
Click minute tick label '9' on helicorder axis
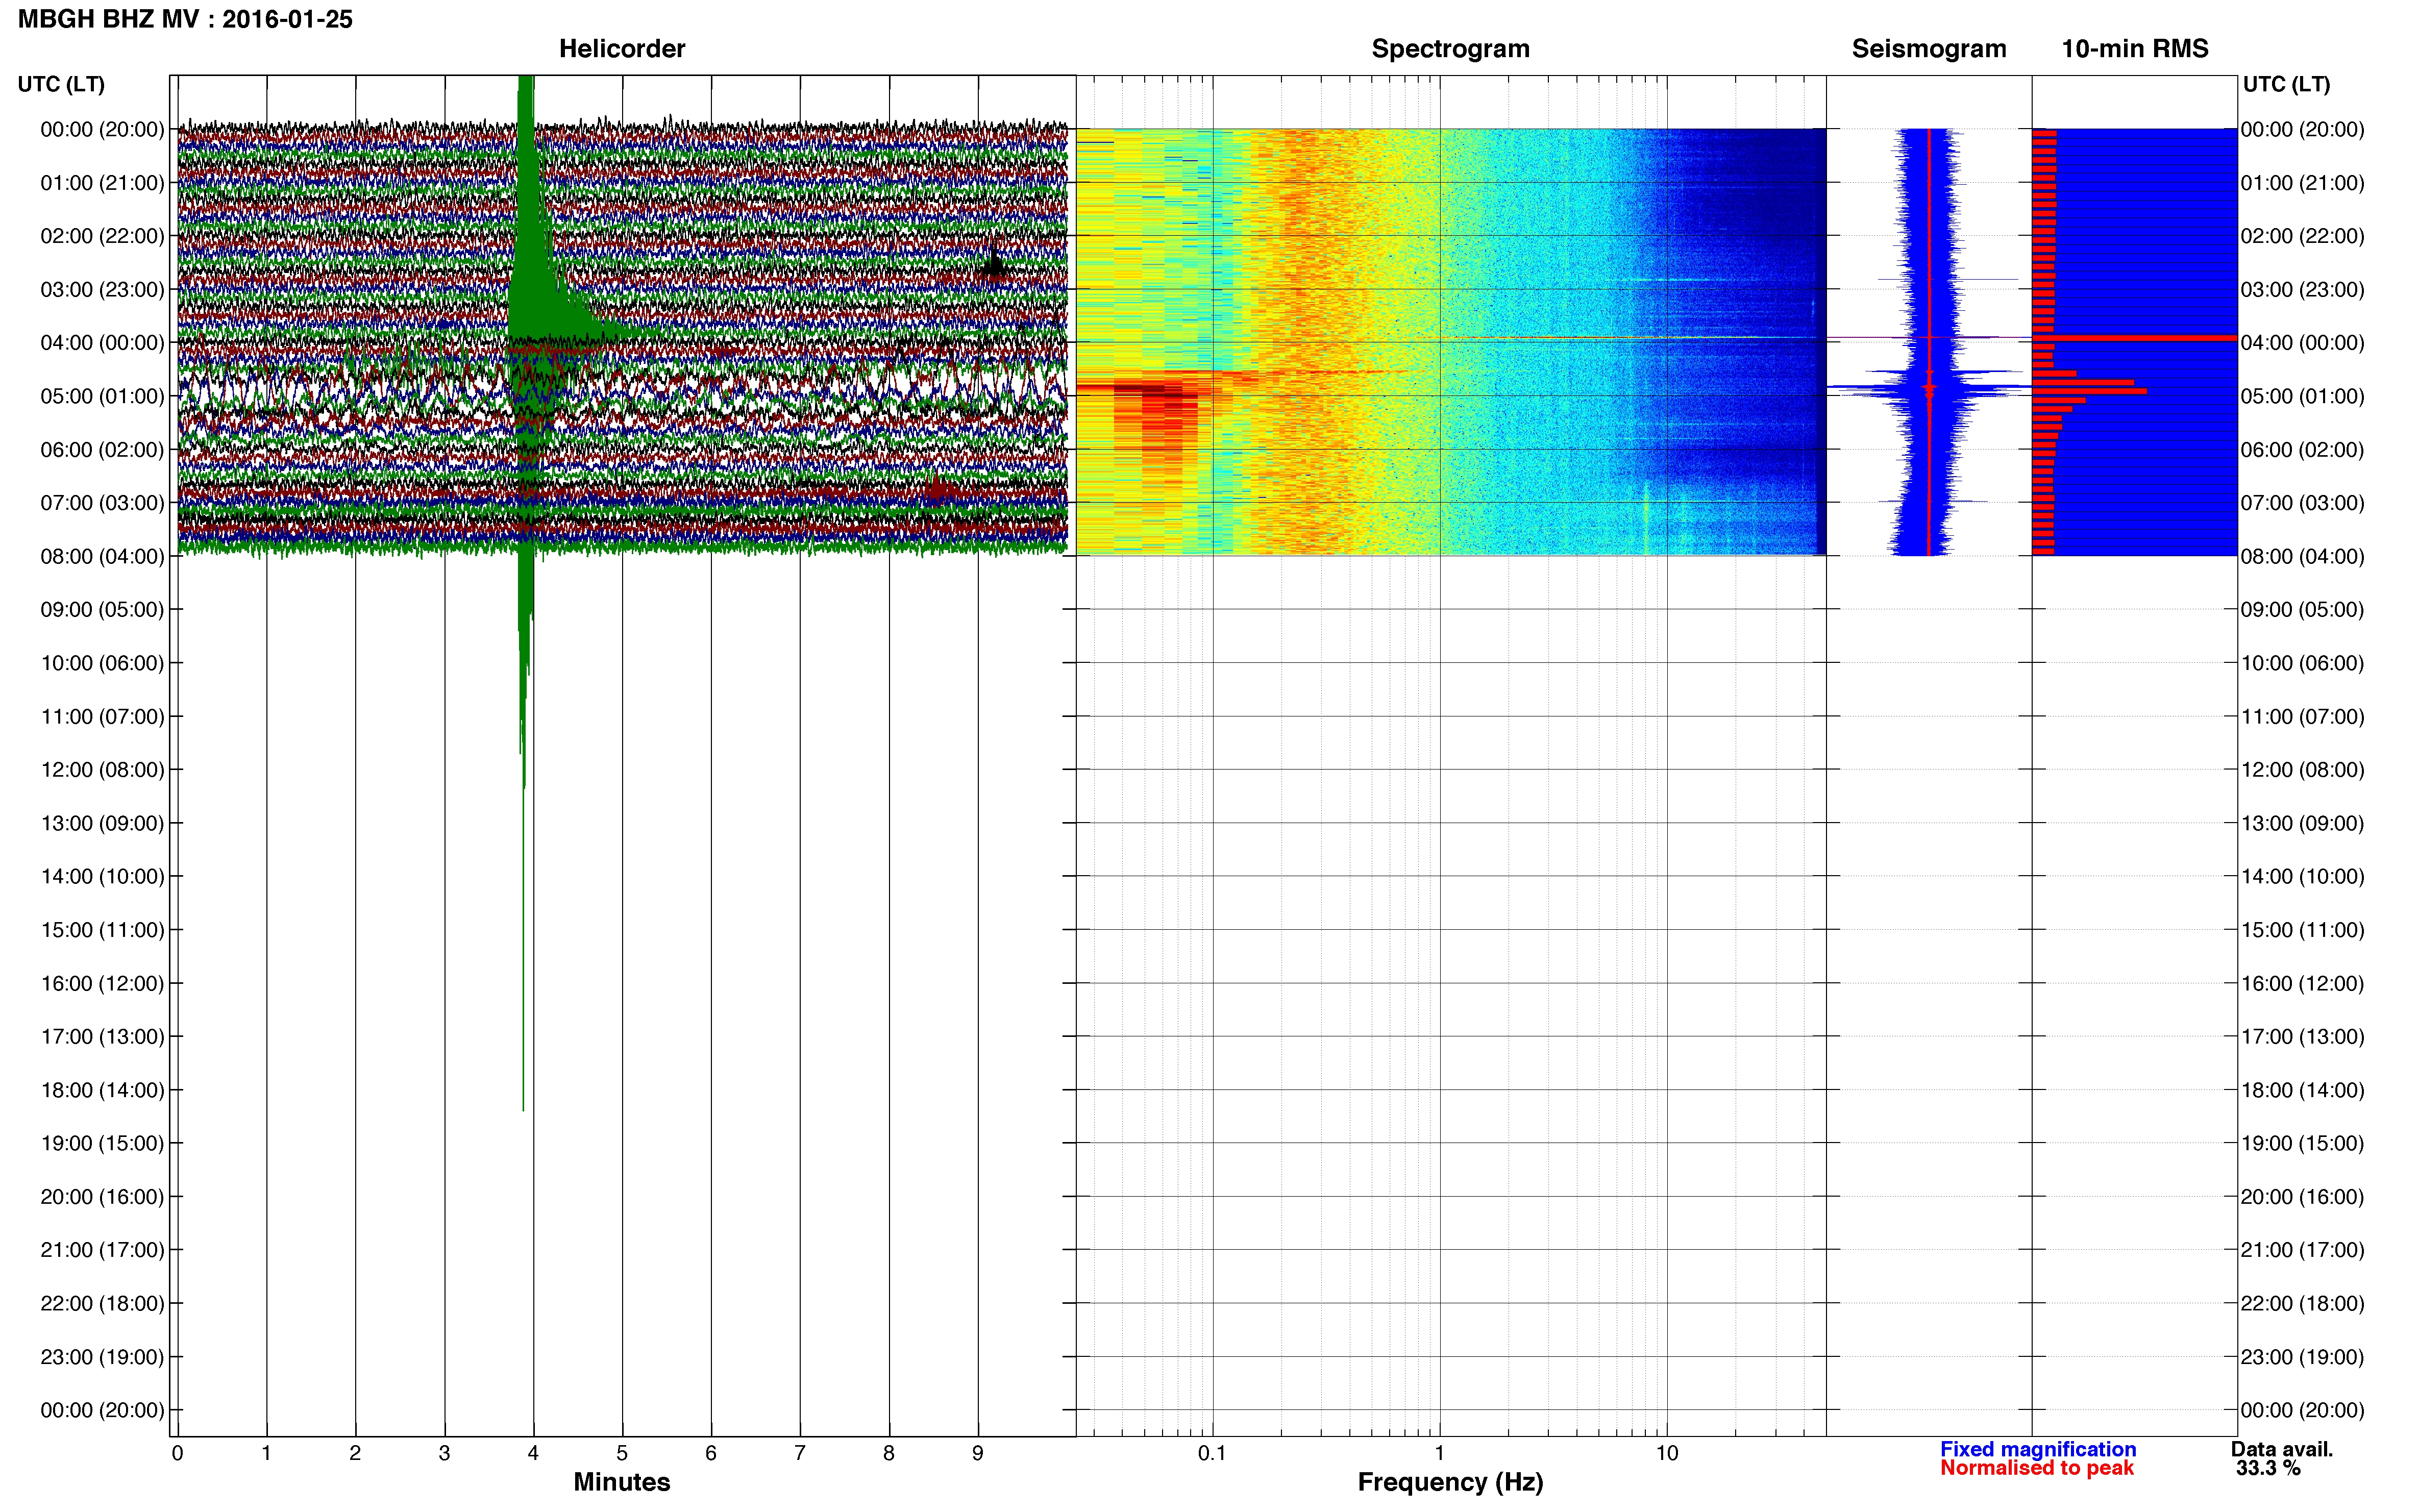(978, 1453)
